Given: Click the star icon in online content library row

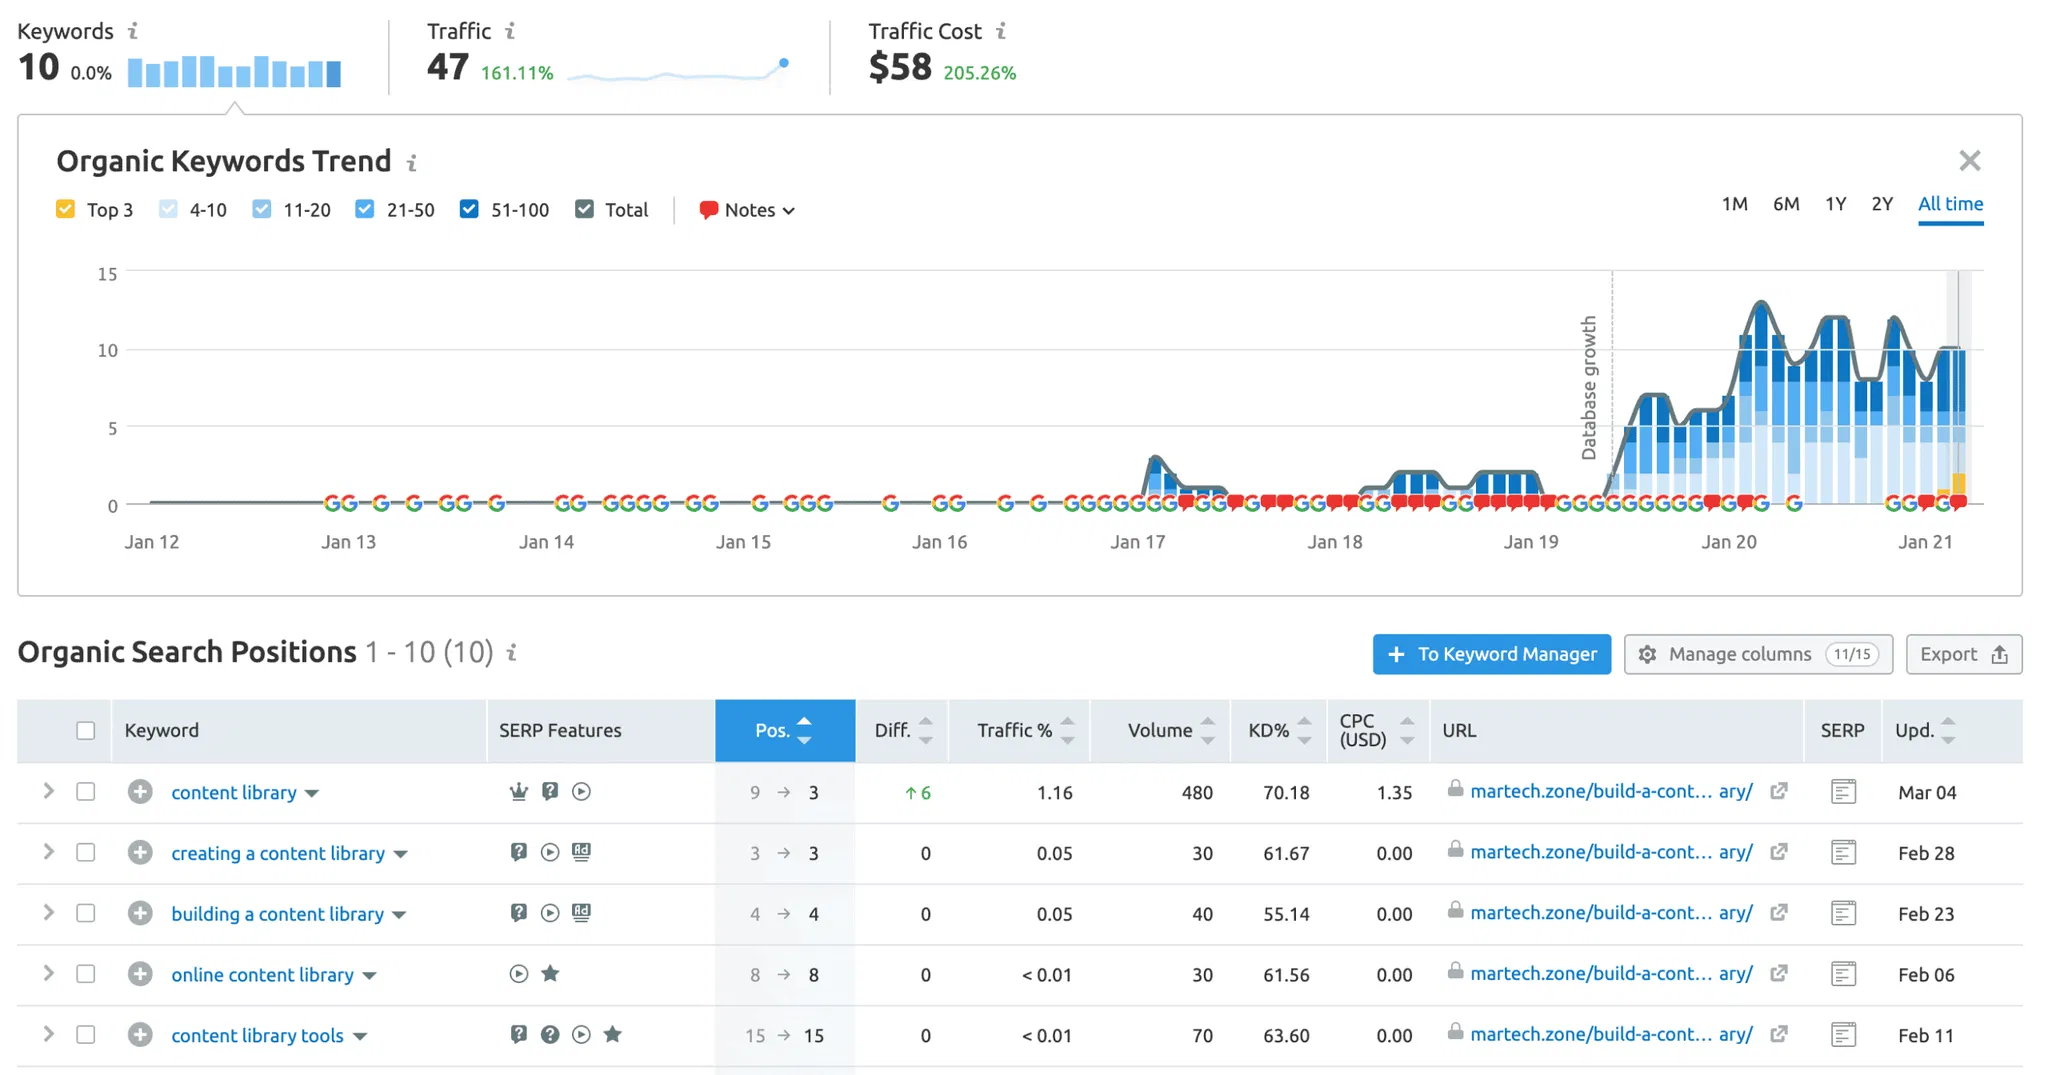Looking at the screenshot, I should (x=550, y=974).
